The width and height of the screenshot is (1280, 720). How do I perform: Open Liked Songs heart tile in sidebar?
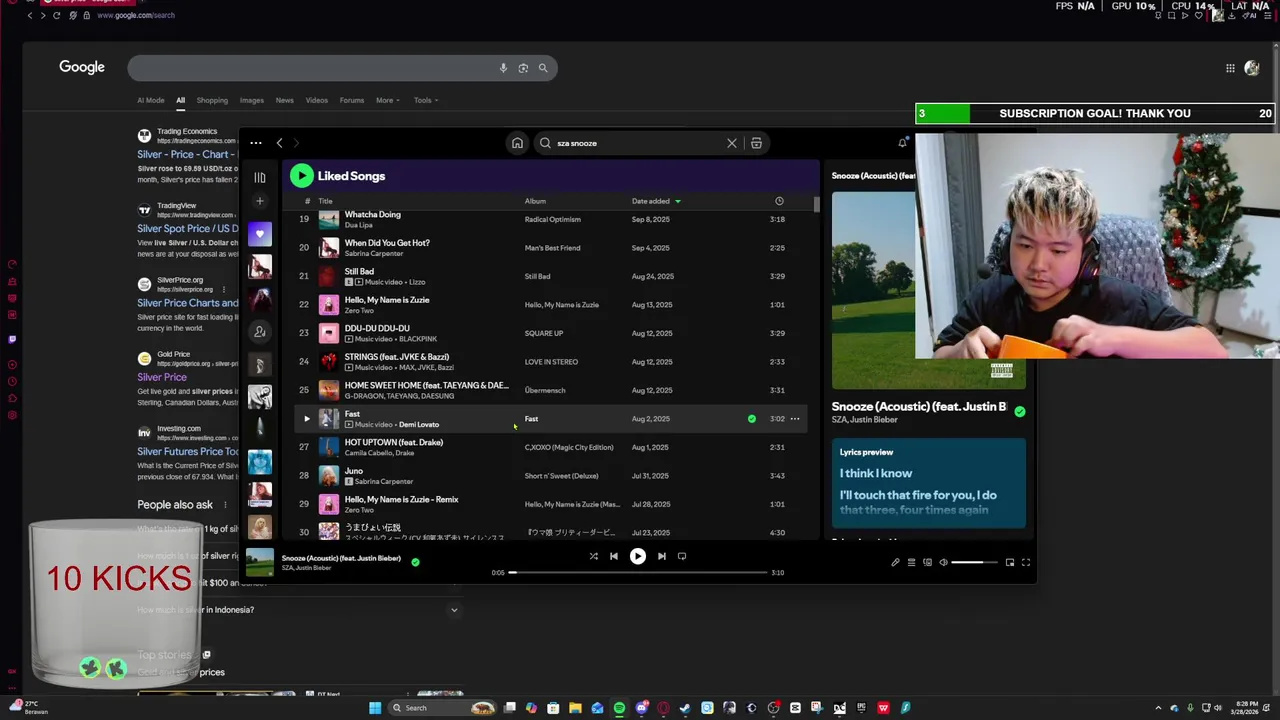pos(260,234)
